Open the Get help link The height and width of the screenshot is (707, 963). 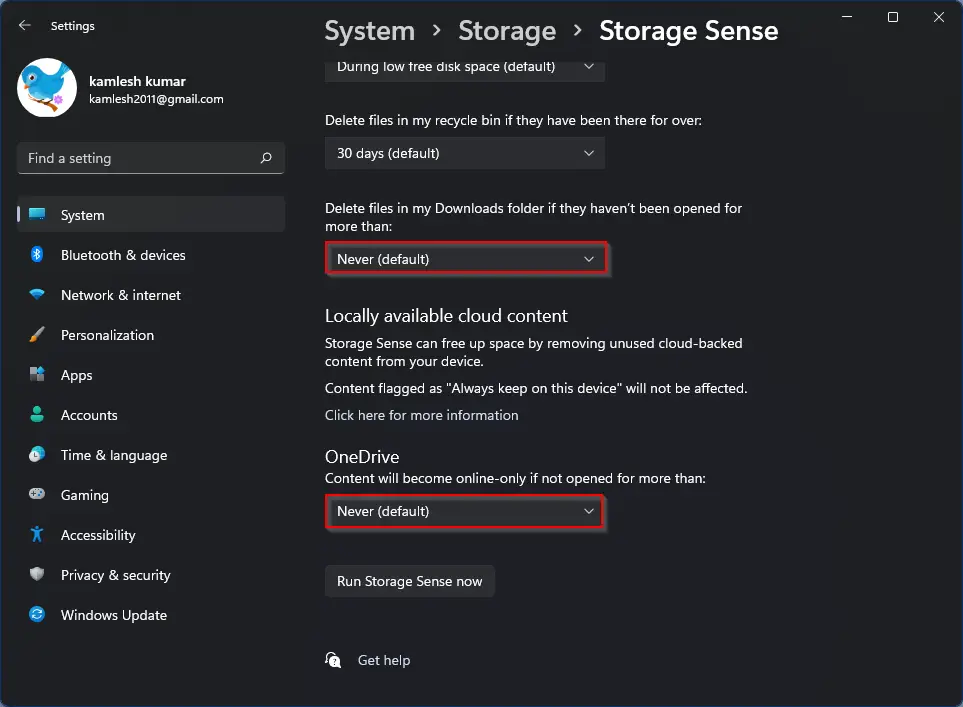pos(384,660)
